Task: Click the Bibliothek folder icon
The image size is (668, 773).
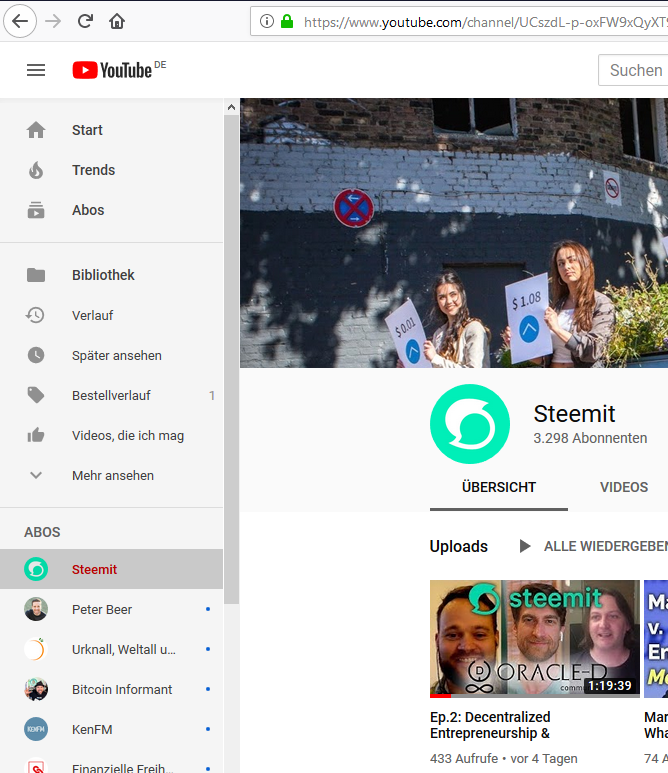Action: pos(36,275)
